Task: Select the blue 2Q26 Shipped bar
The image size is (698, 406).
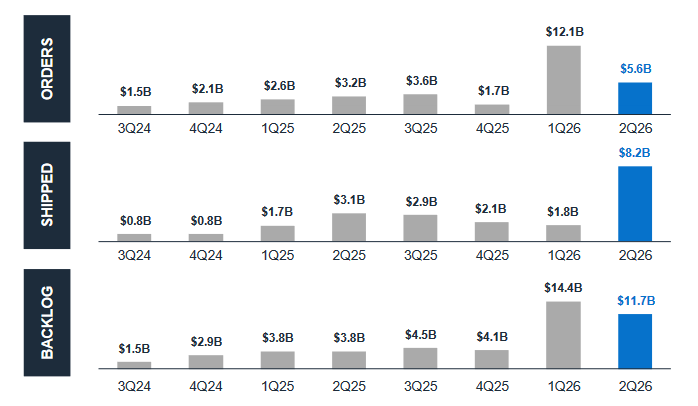Action: (x=635, y=204)
